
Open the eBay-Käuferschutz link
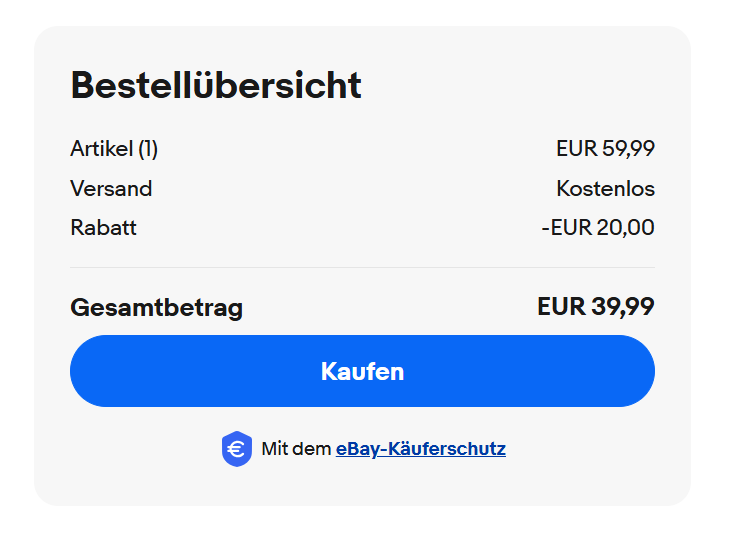(x=420, y=449)
